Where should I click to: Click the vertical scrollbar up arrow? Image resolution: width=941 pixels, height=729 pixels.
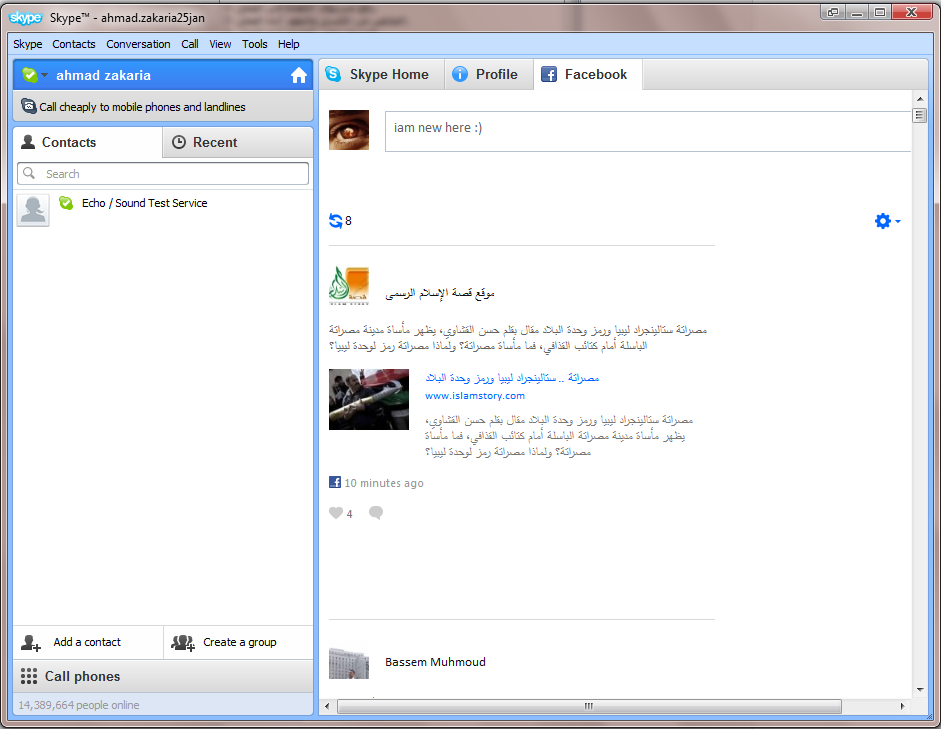pyautogui.click(x=919, y=98)
